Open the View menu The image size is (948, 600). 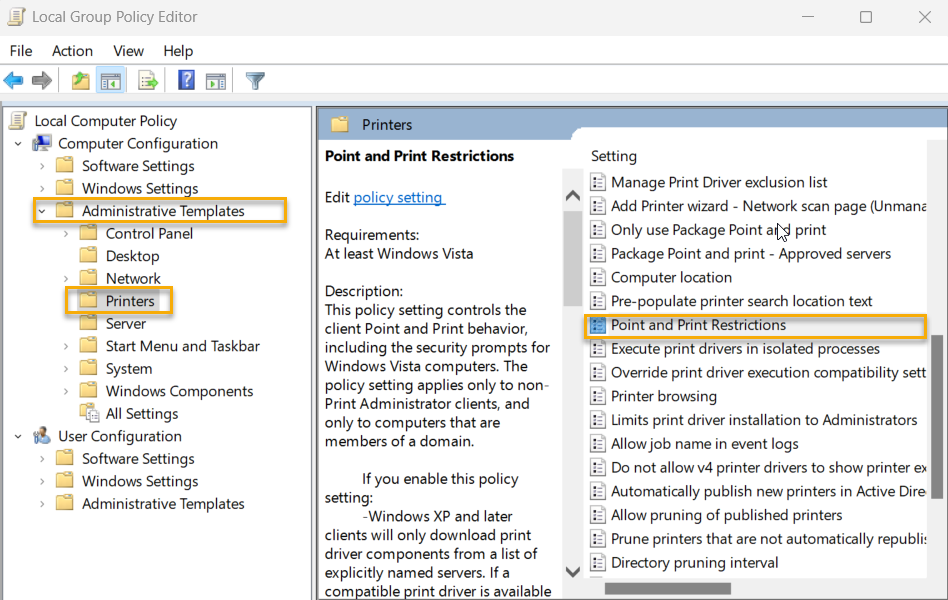(128, 50)
